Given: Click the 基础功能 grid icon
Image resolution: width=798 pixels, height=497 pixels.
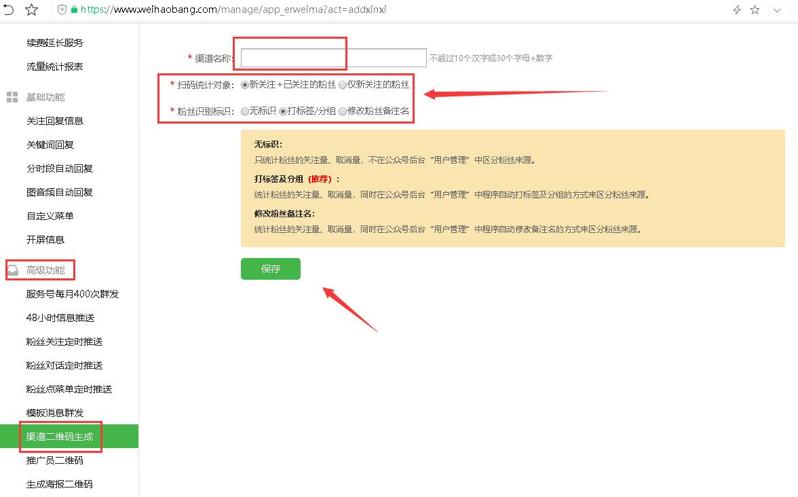Looking at the screenshot, I should 12,97.
